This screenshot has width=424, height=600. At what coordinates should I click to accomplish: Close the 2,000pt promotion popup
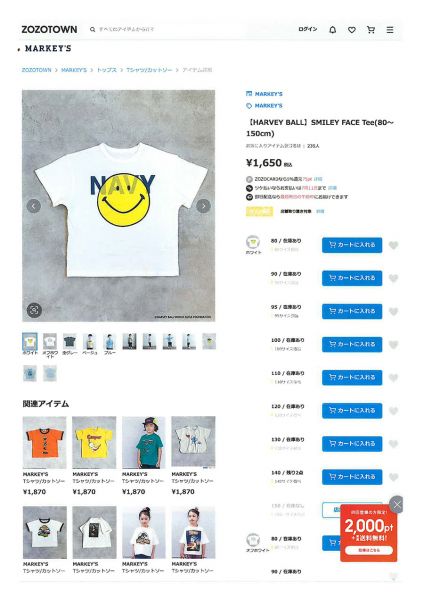[x=396, y=504]
